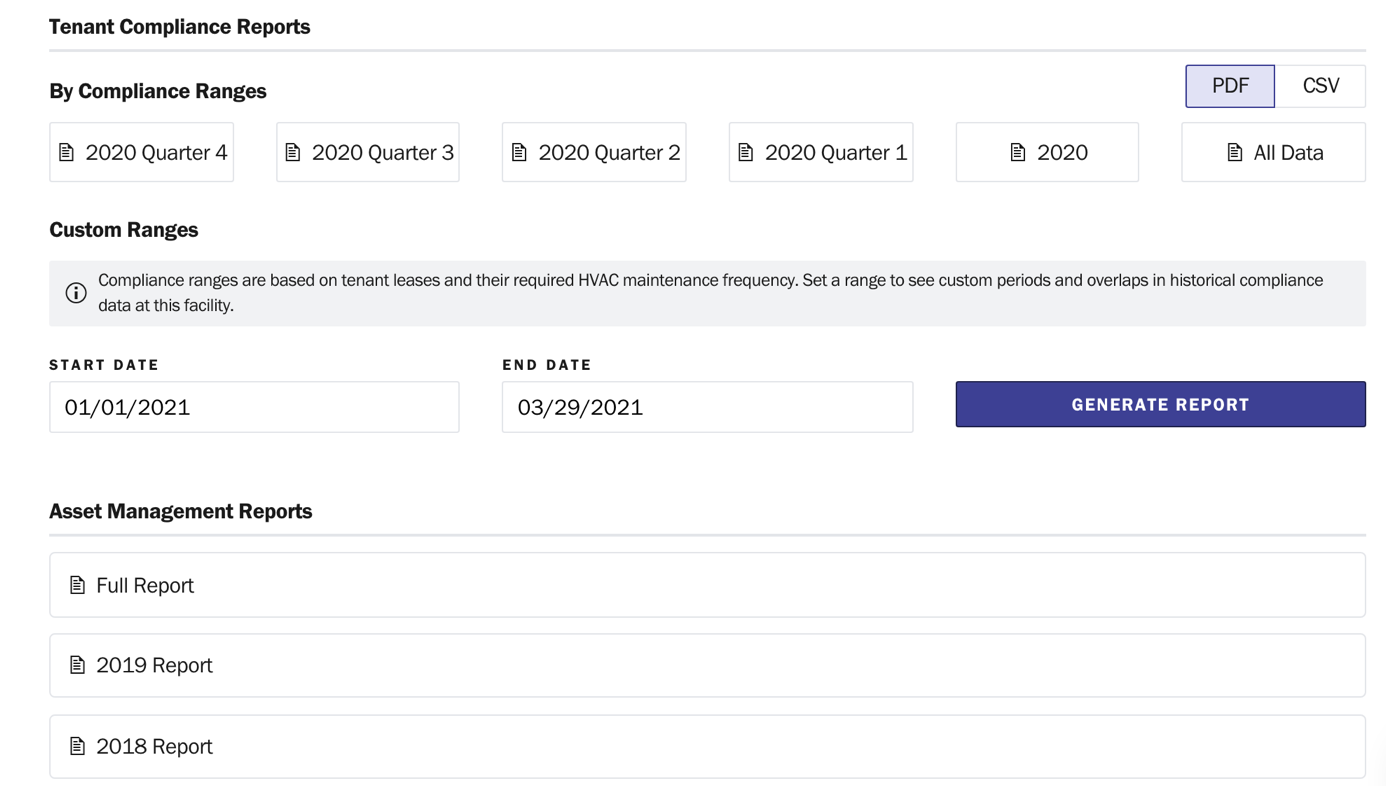This screenshot has height=786, width=1386.
Task: Click the 2018 Report document icon
Action: pyautogui.click(x=77, y=746)
